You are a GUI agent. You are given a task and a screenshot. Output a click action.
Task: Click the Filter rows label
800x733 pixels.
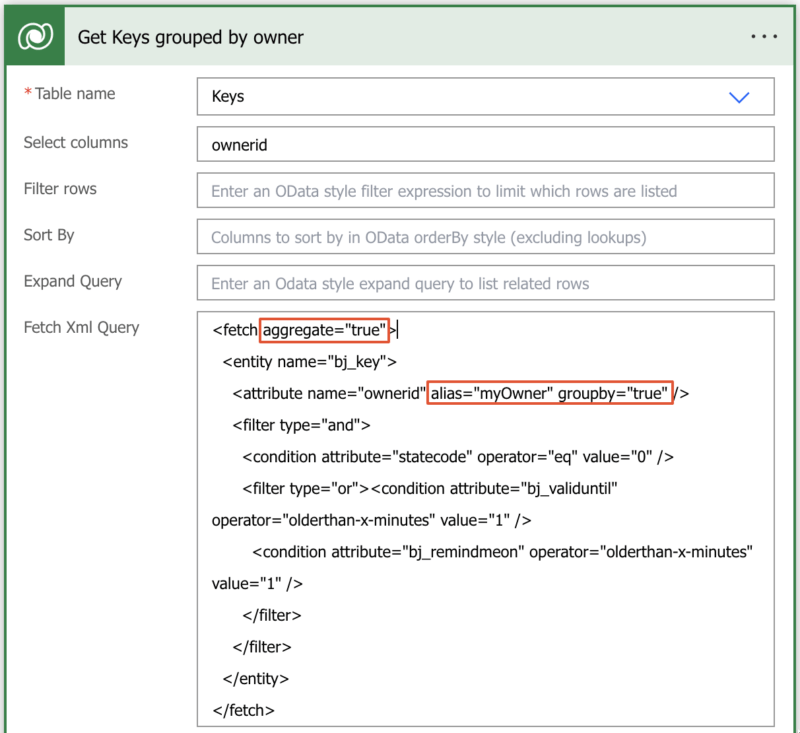pyautogui.click(x=60, y=189)
